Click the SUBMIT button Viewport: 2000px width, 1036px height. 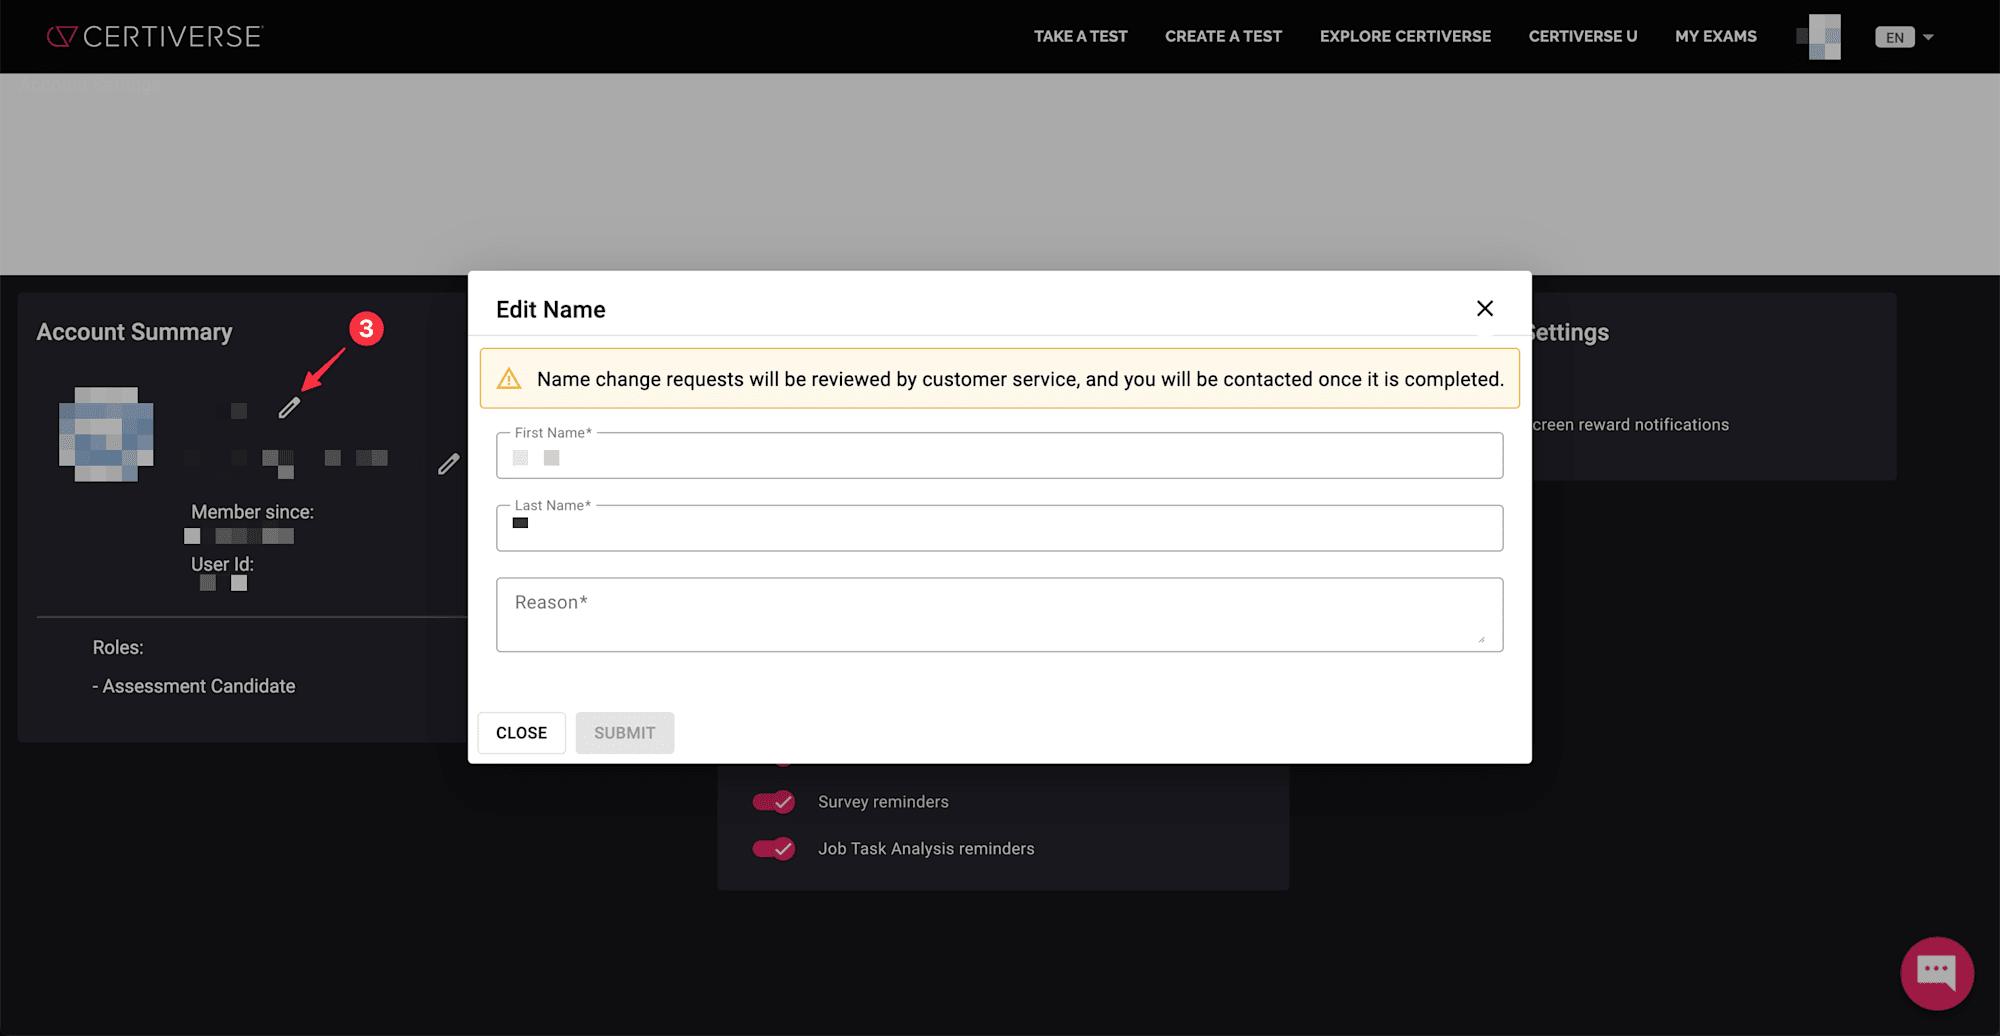click(624, 732)
